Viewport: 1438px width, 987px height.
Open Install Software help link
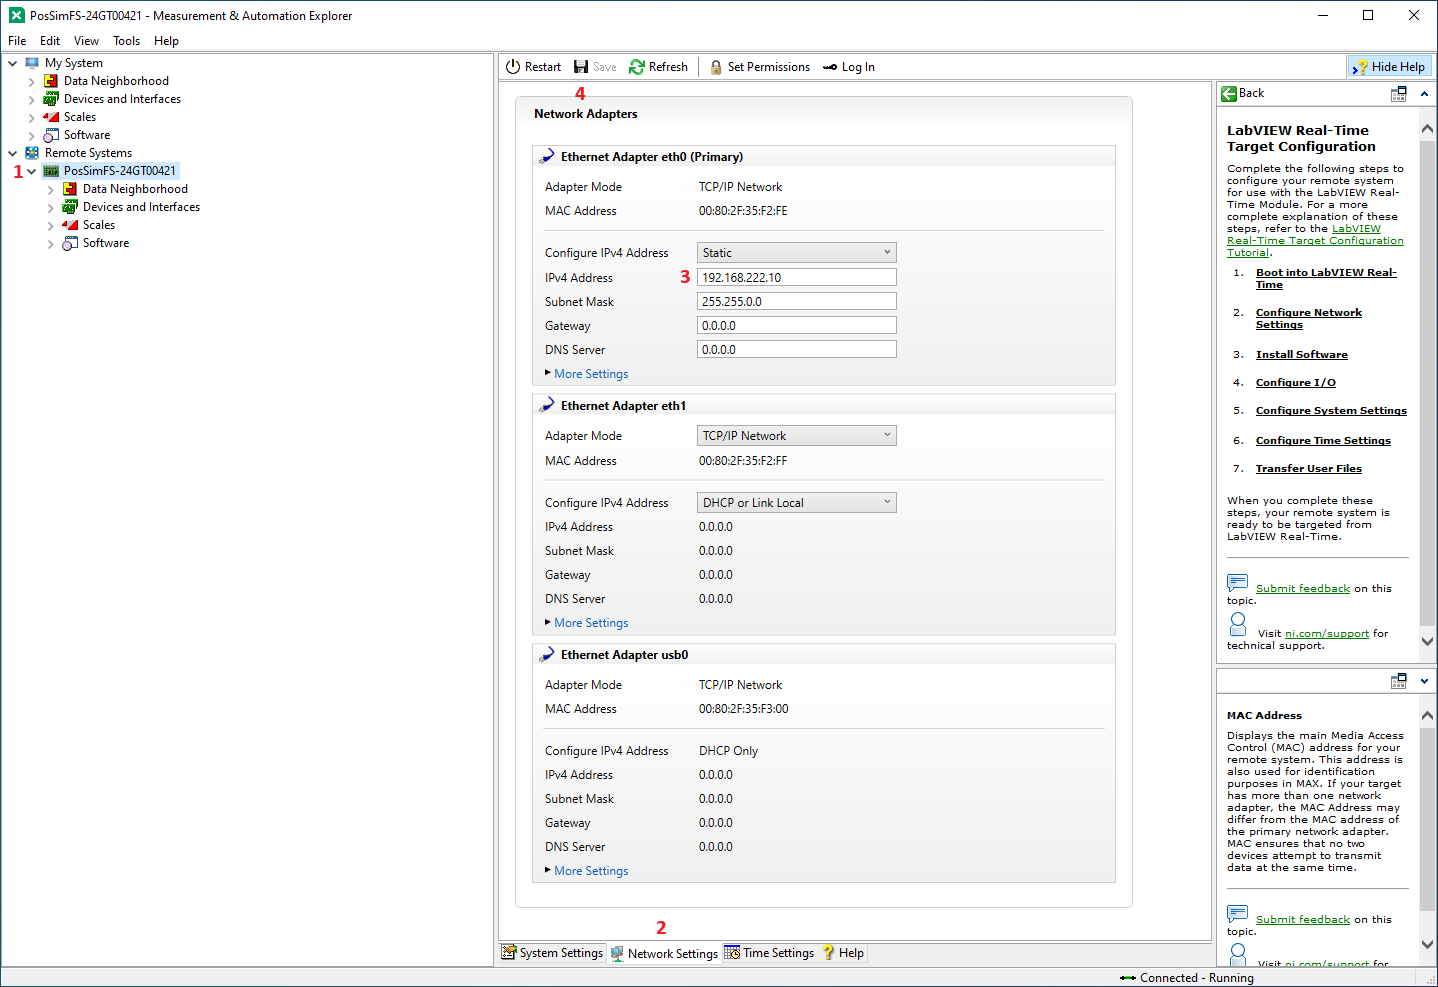[1301, 355]
